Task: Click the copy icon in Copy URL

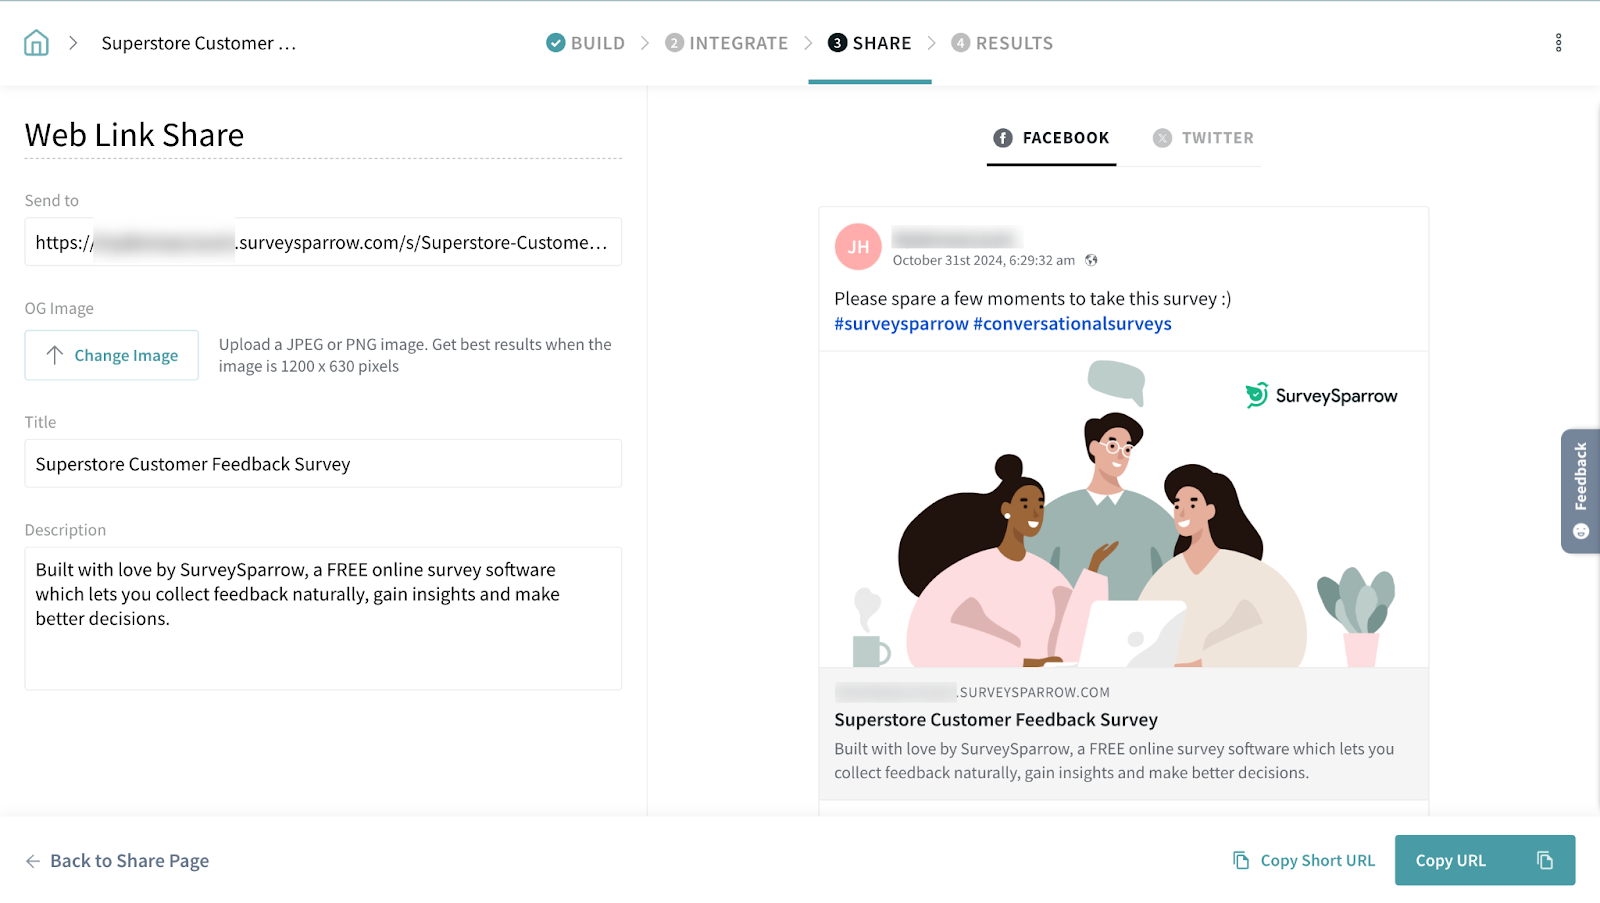Action: click(x=1544, y=860)
